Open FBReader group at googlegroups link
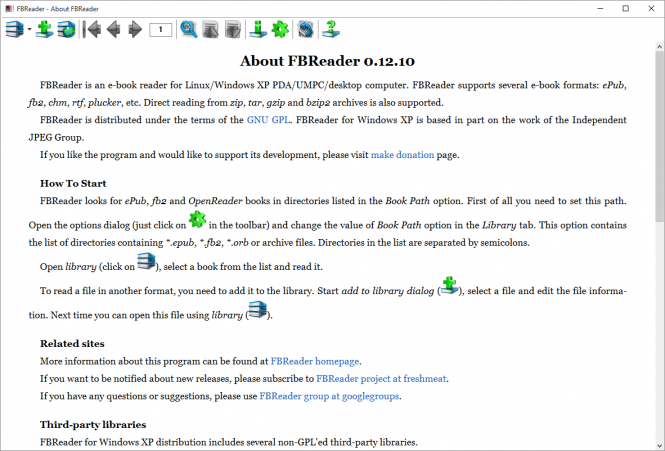 329,396
